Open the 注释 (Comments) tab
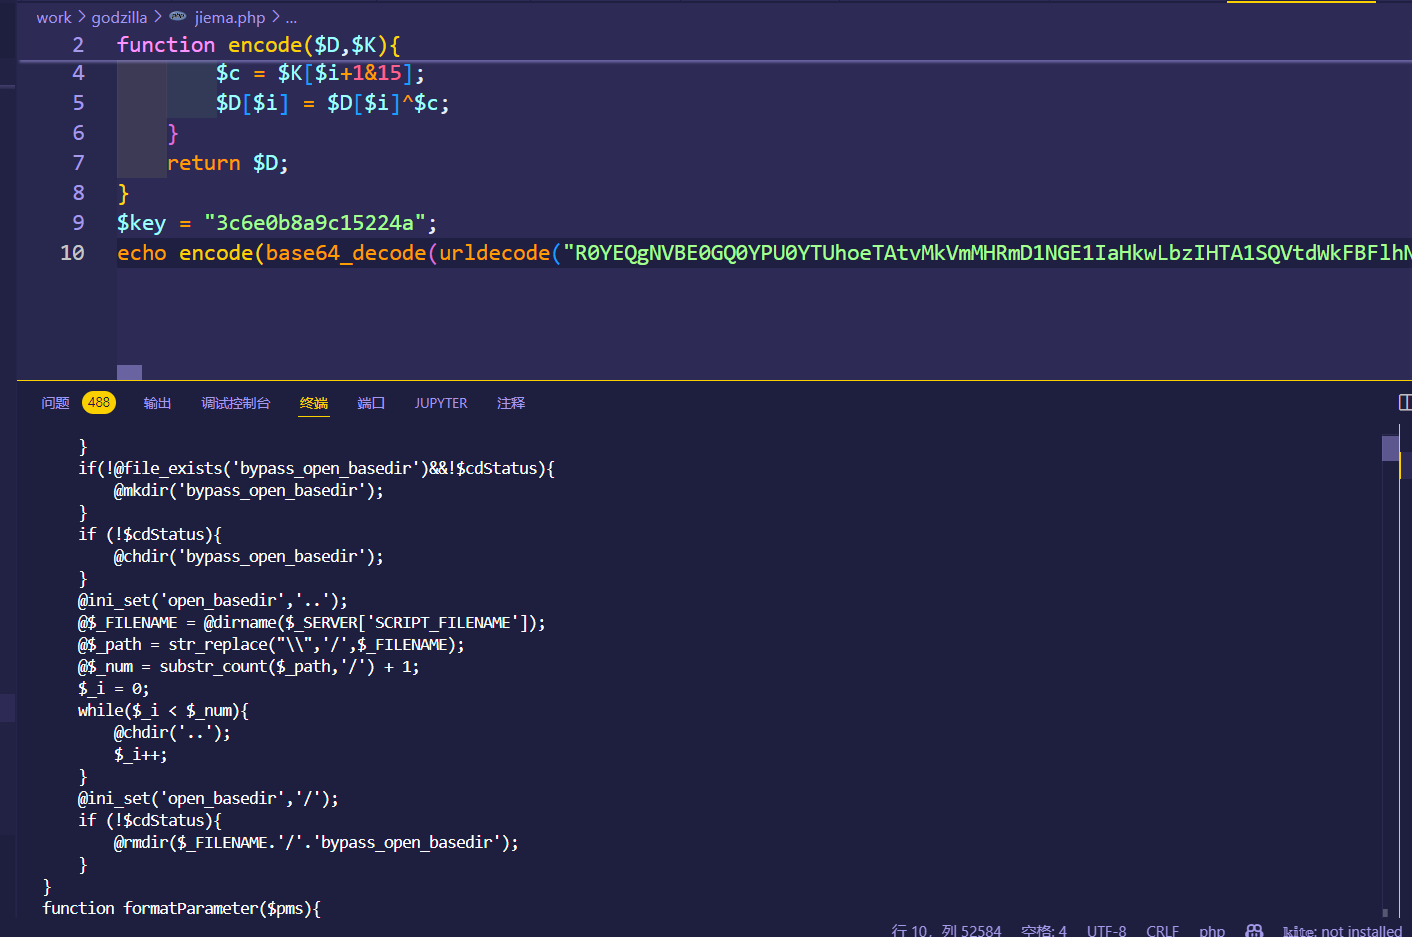 click(511, 403)
